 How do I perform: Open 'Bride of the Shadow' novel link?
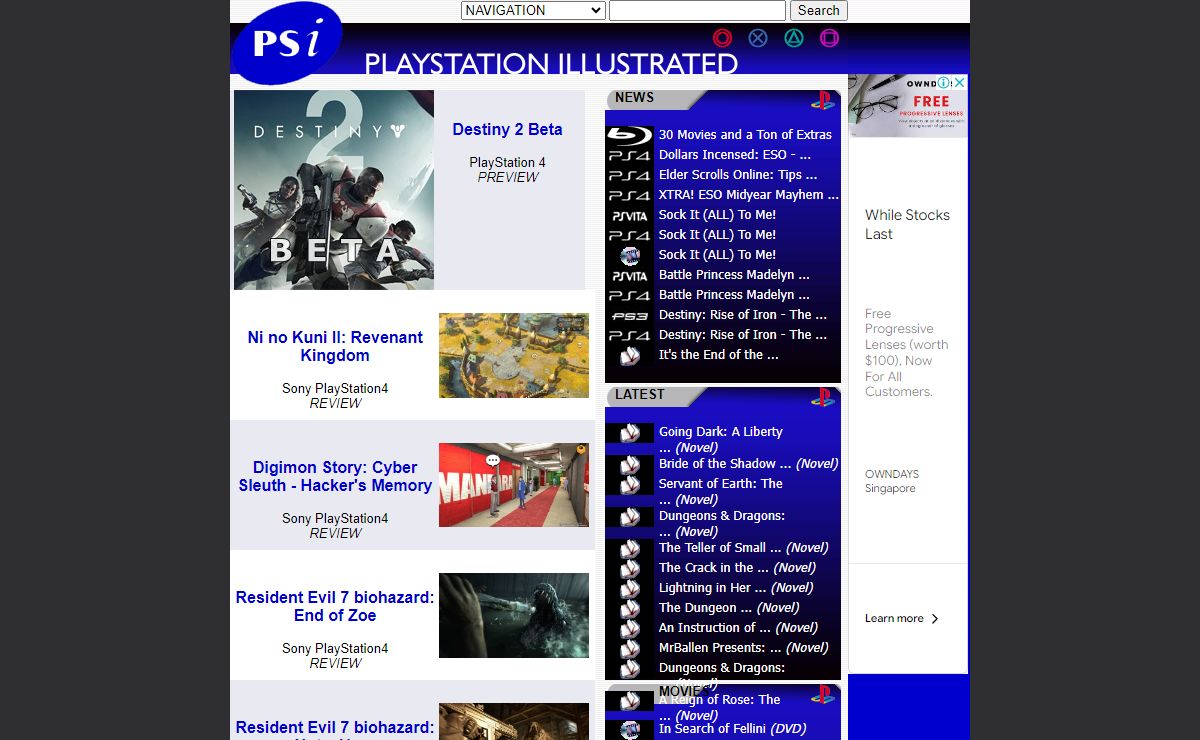[x=748, y=464]
